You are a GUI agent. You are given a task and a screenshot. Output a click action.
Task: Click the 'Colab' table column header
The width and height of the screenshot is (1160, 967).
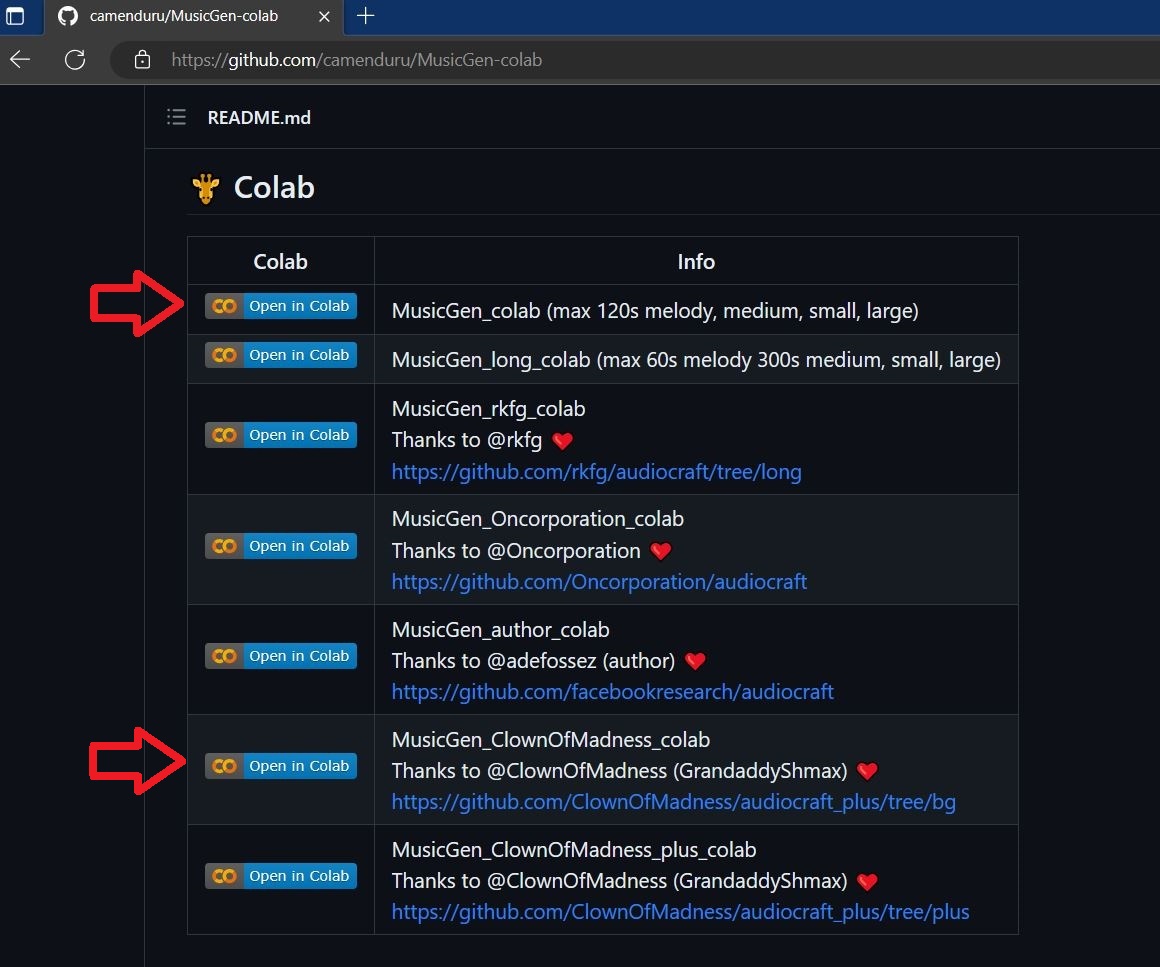point(280,262)
